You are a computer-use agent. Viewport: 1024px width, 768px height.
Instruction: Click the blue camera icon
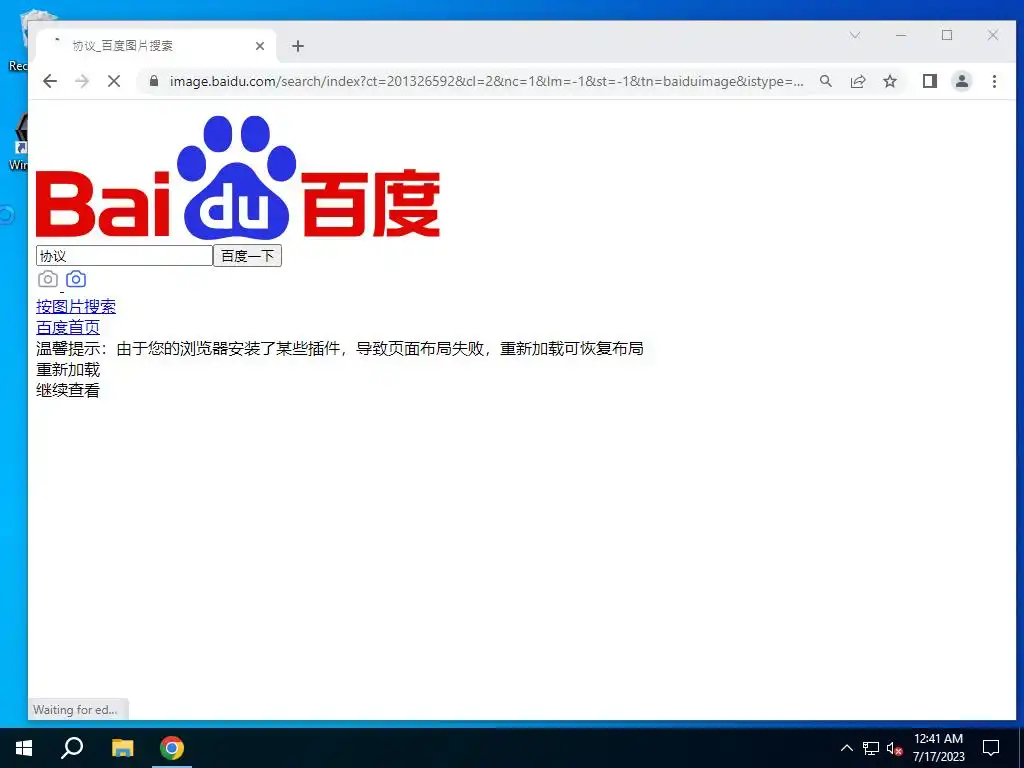[x=76, y=279]
